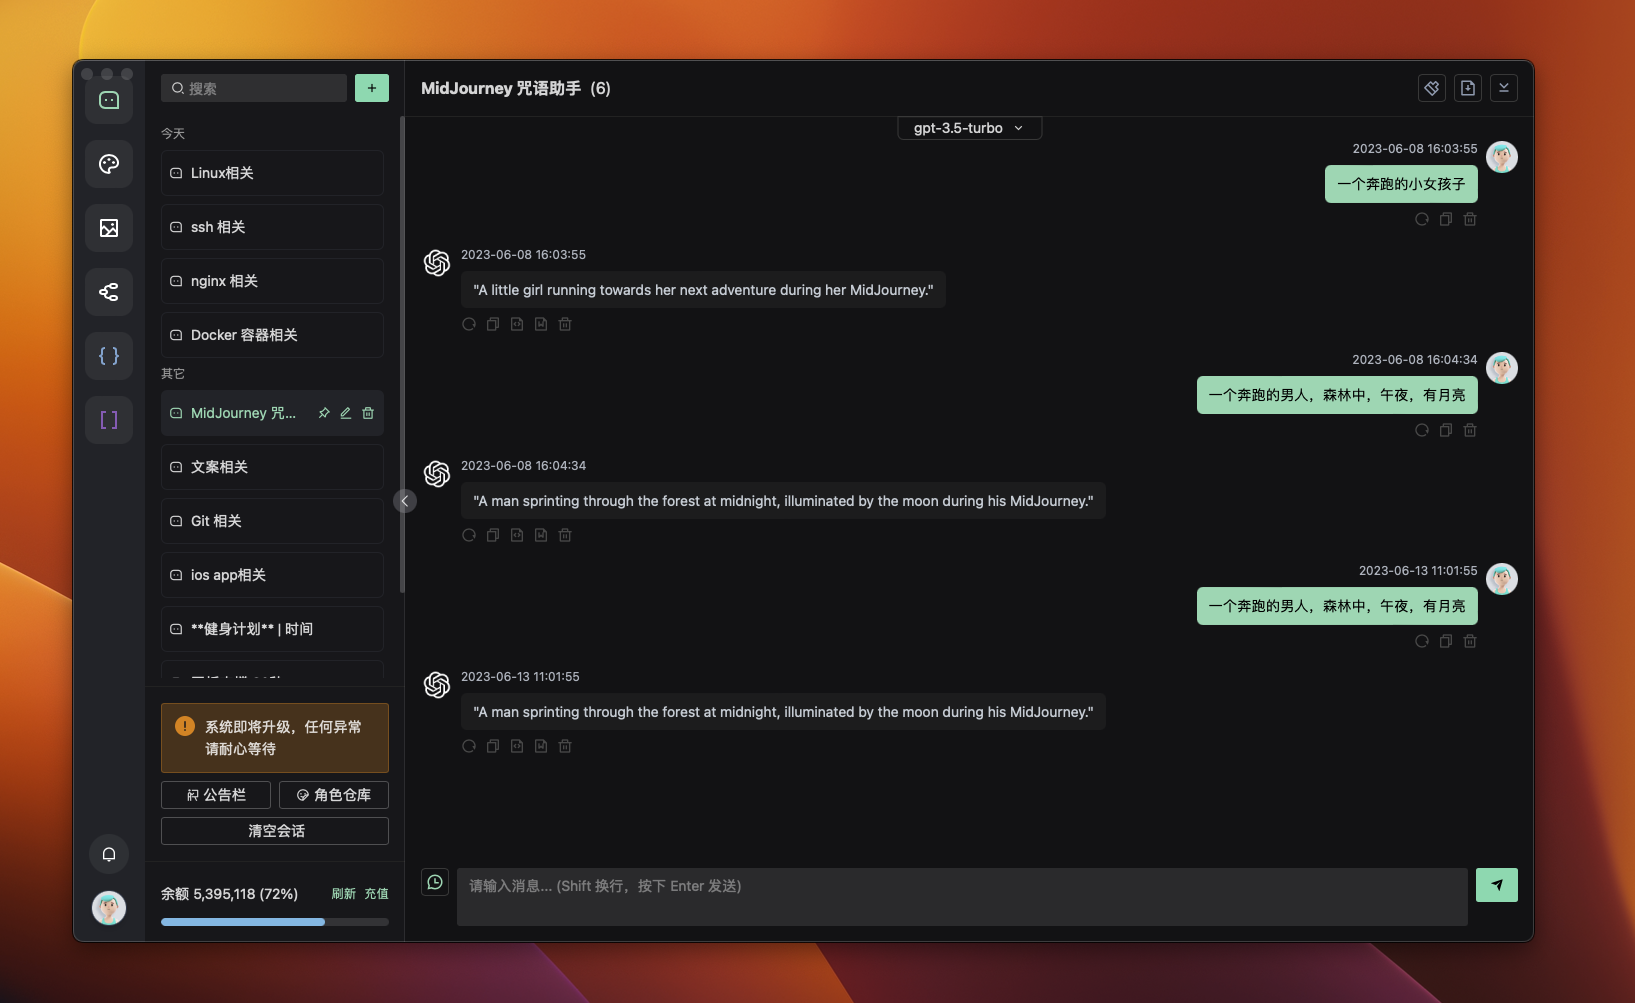The image size is (1635, 1003).
Task: Toggle the context history clock beside the input
Action: (435, 882)
